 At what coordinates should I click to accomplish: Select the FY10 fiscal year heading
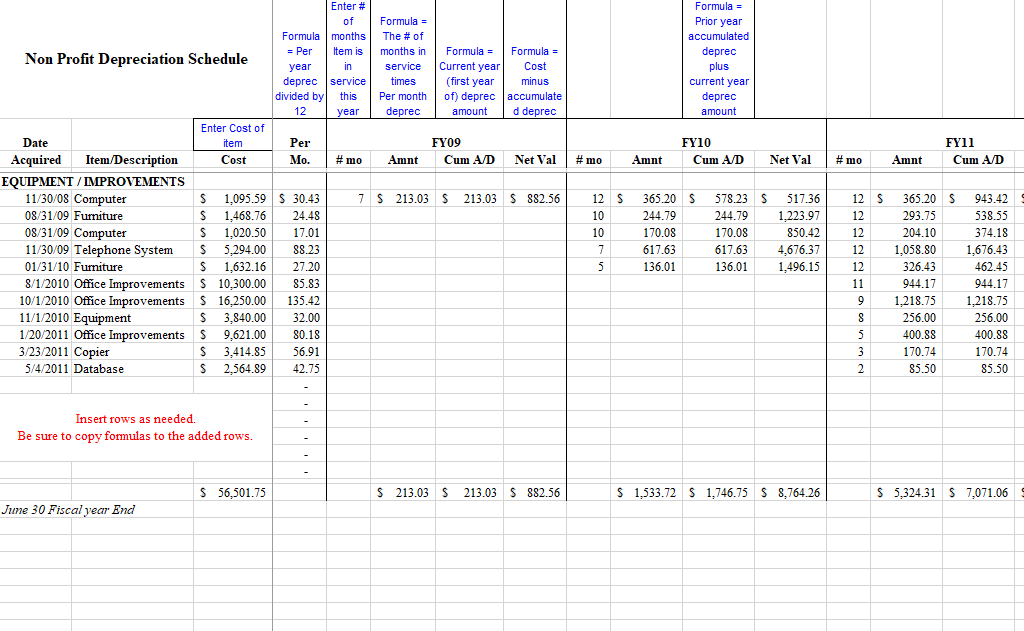(696, 142)
